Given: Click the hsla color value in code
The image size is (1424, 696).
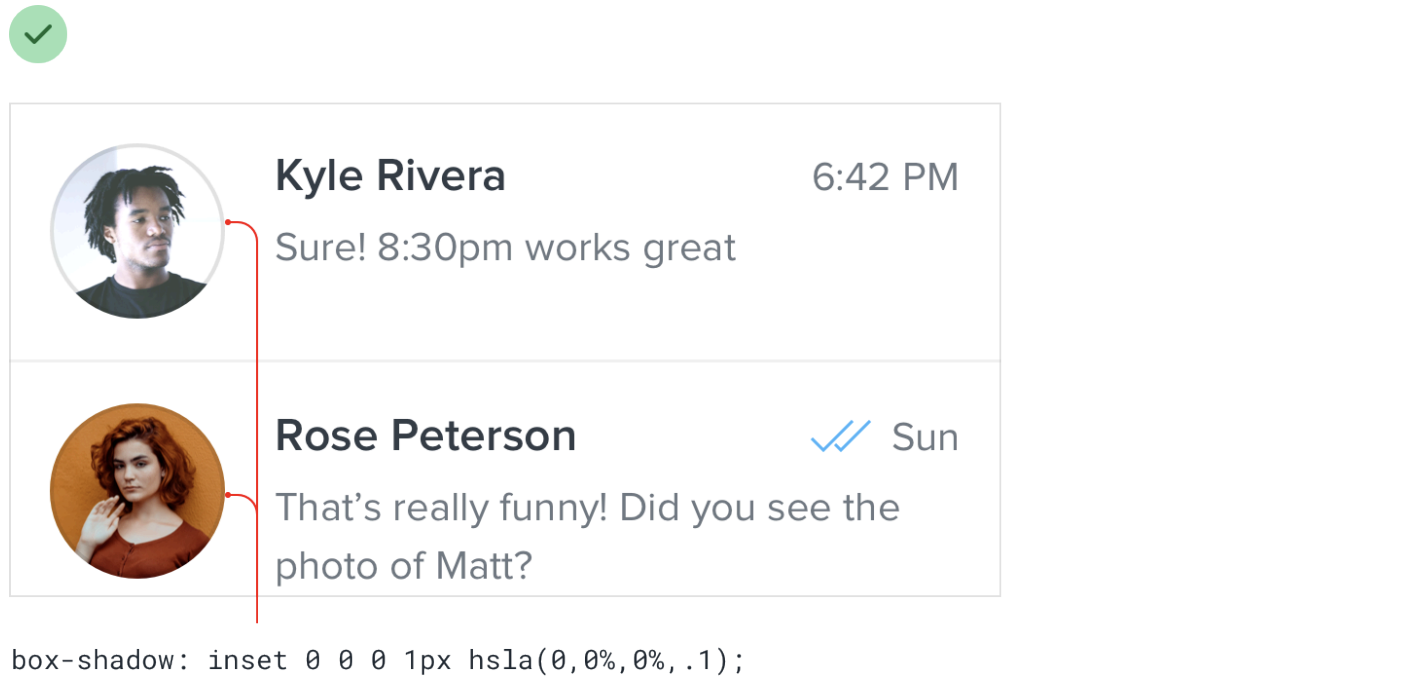Looking at the screenshot, I should point(609,661).
